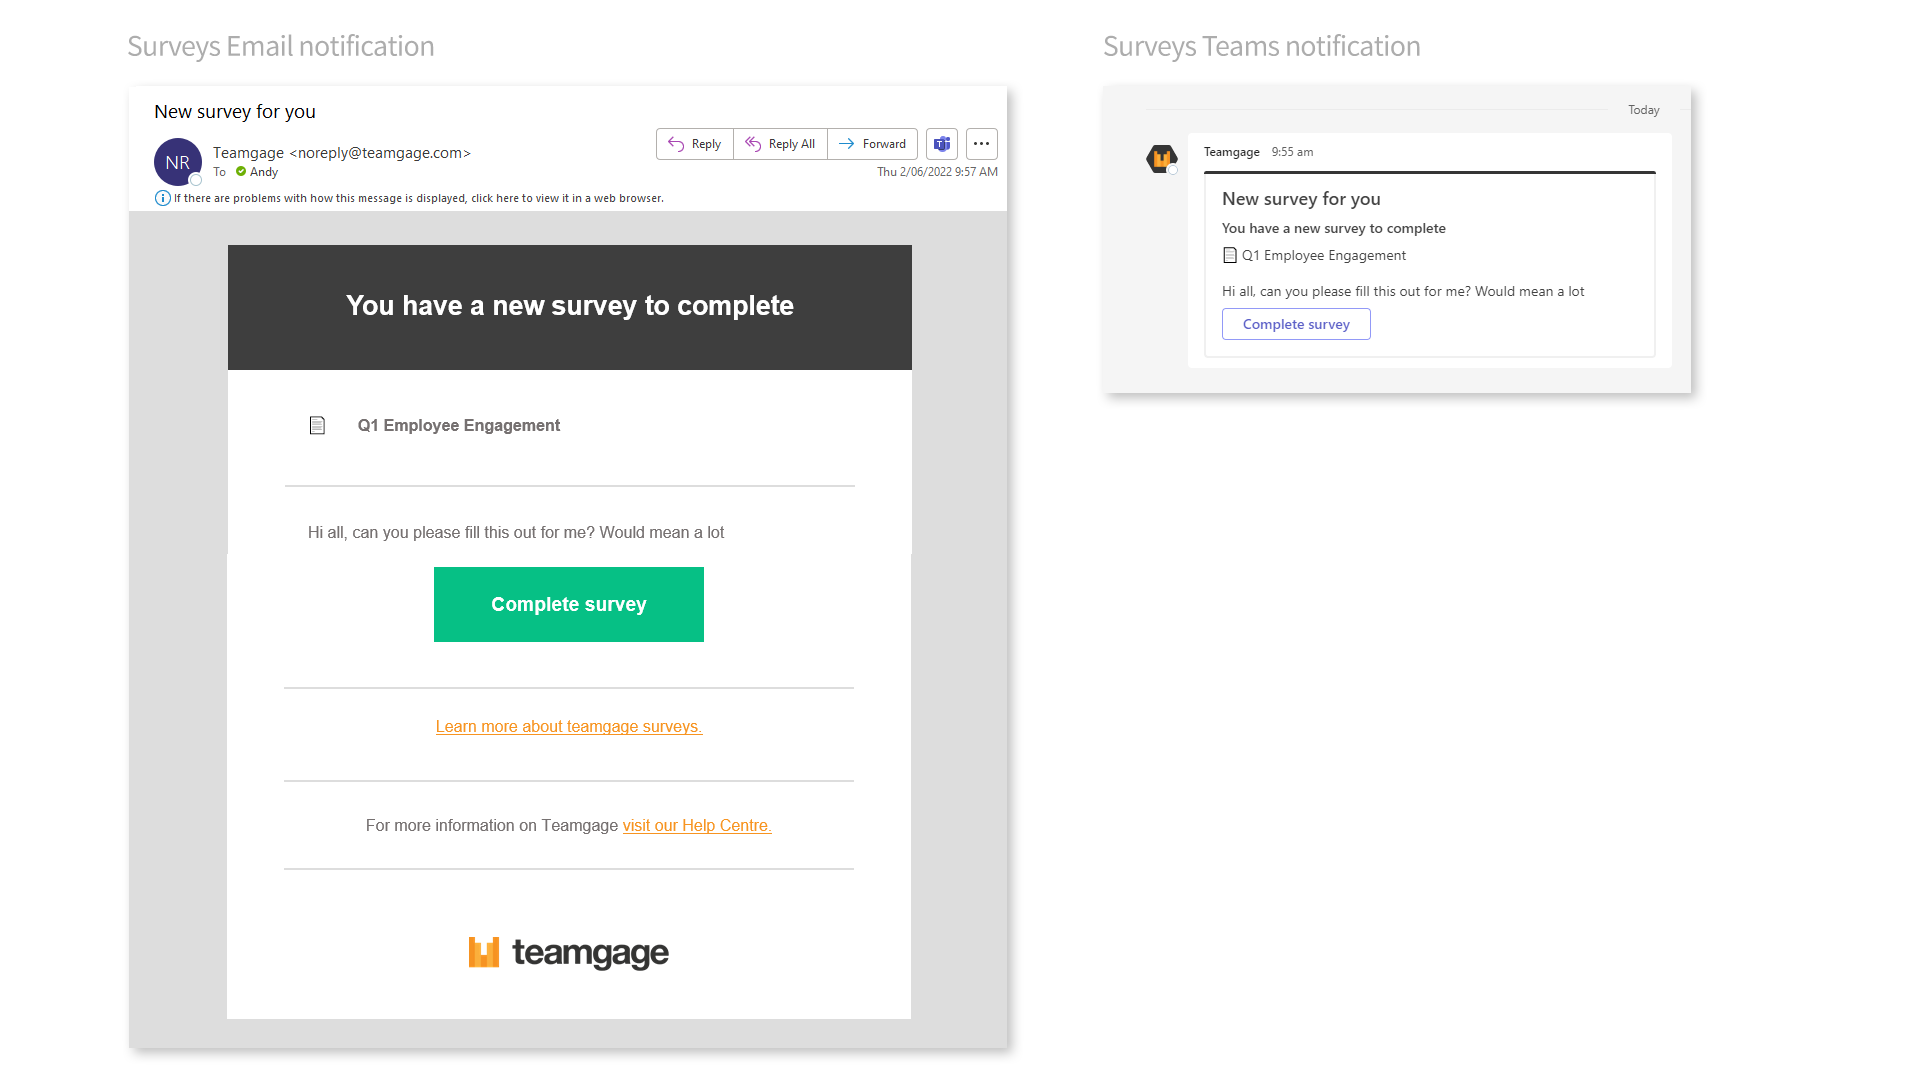Click the New survey for you Teams card title
The width and height of the screenshot is (1920, 1080).
pyautogui.click(x=1301, y=199)
